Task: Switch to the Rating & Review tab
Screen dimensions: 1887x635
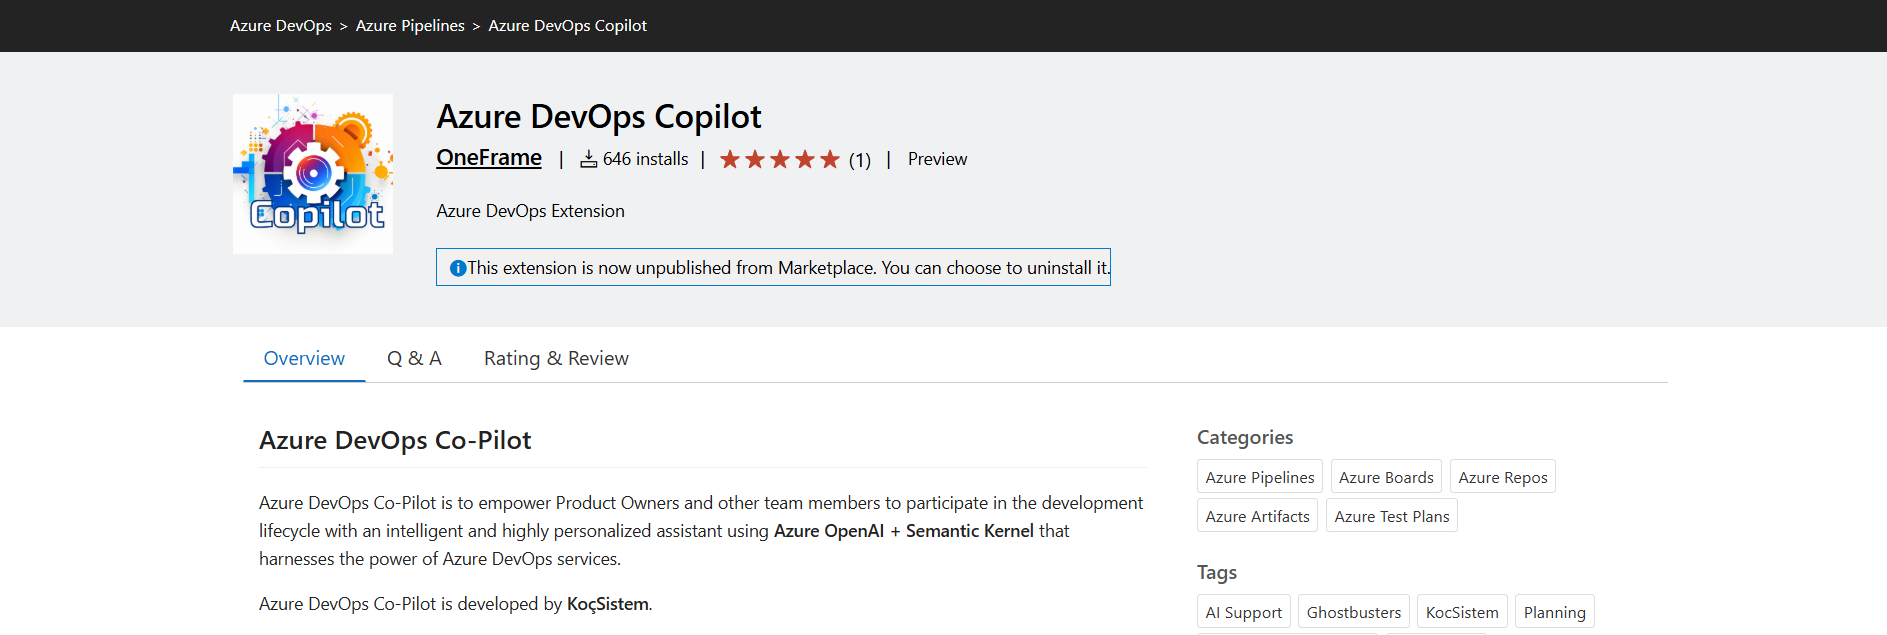Action: pos(556,358)
